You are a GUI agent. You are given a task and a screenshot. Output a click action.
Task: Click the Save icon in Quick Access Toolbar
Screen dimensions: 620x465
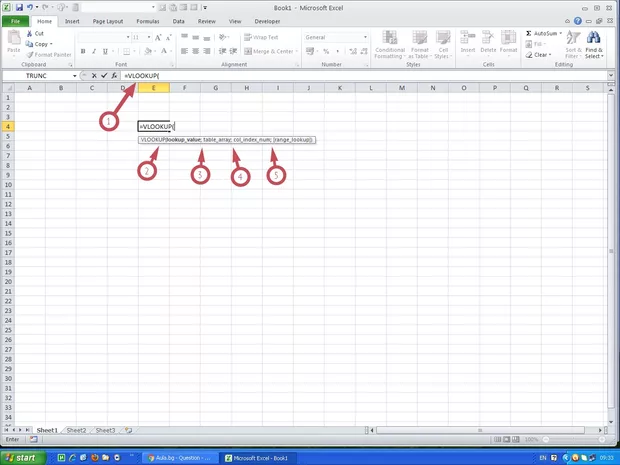pos(19,7)
